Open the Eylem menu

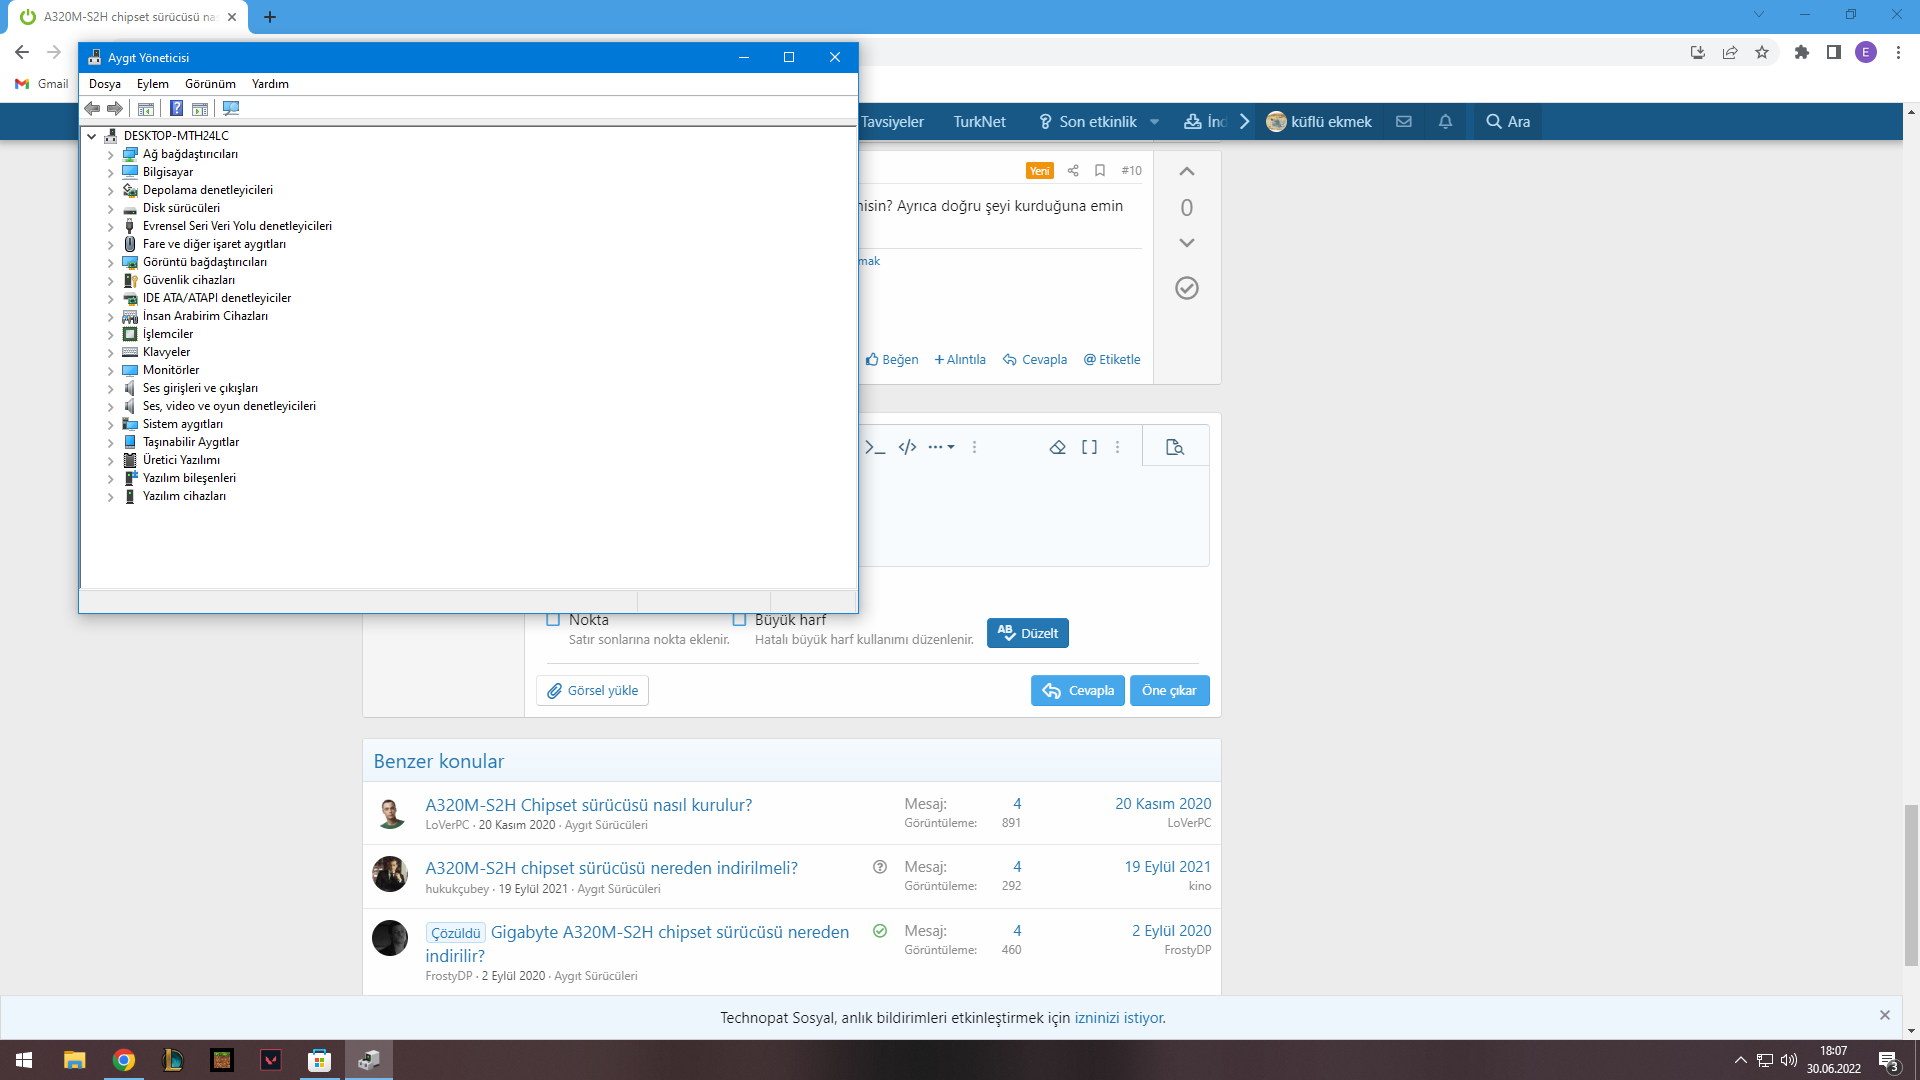coord(152,84)
